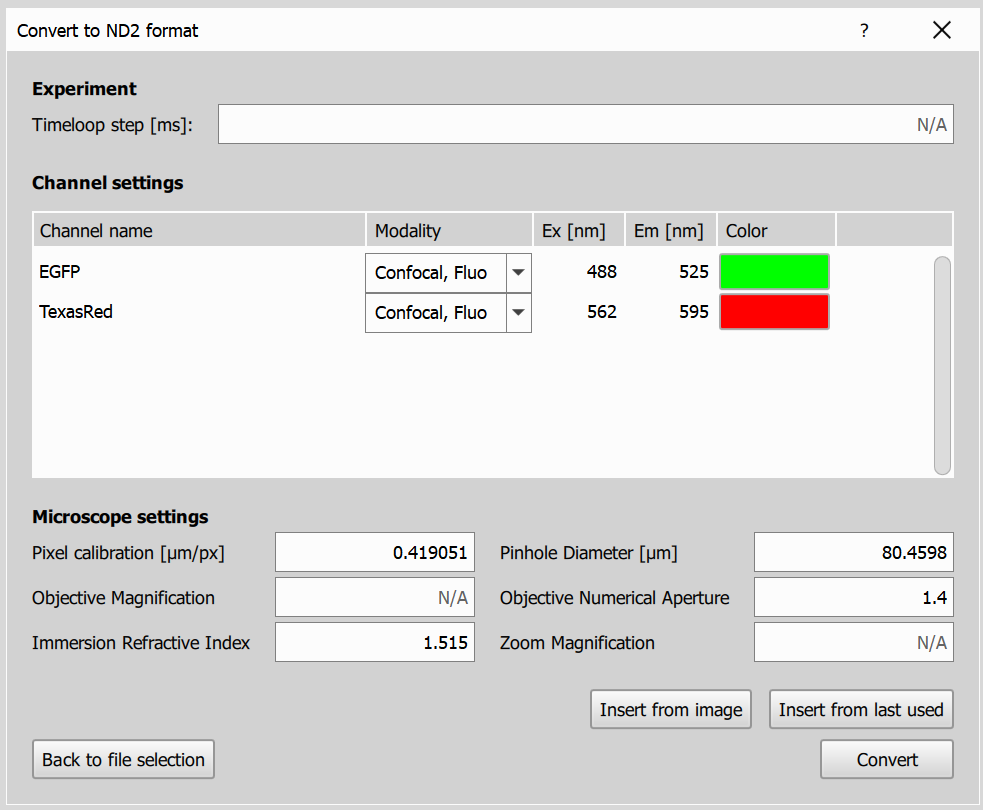This screenshot has width=983, height=810.
Task: Click Back to file selection
Action: click(x=123, y=759)
